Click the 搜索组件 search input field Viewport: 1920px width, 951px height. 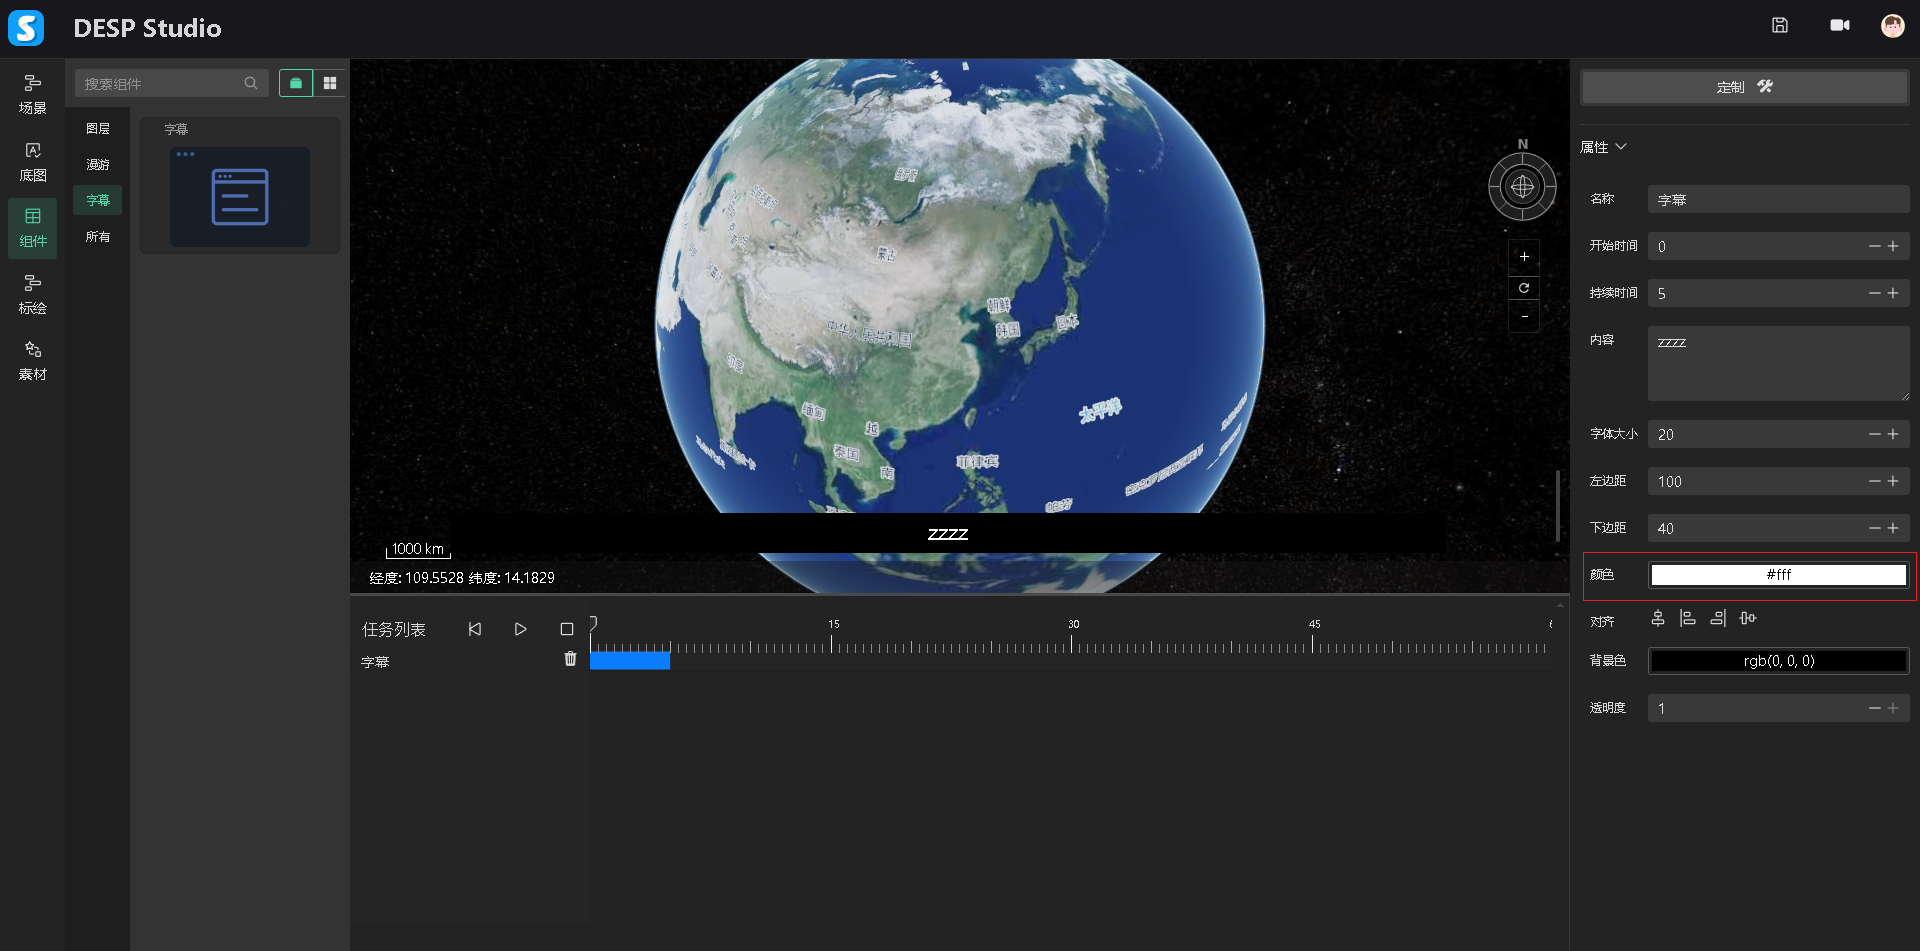tap(160, 84)
